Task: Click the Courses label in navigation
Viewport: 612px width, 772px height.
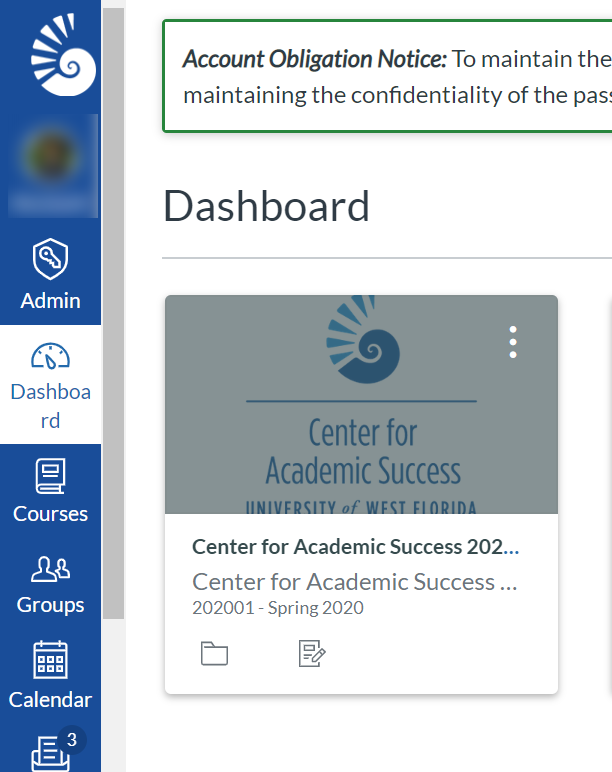Action: 50,514
